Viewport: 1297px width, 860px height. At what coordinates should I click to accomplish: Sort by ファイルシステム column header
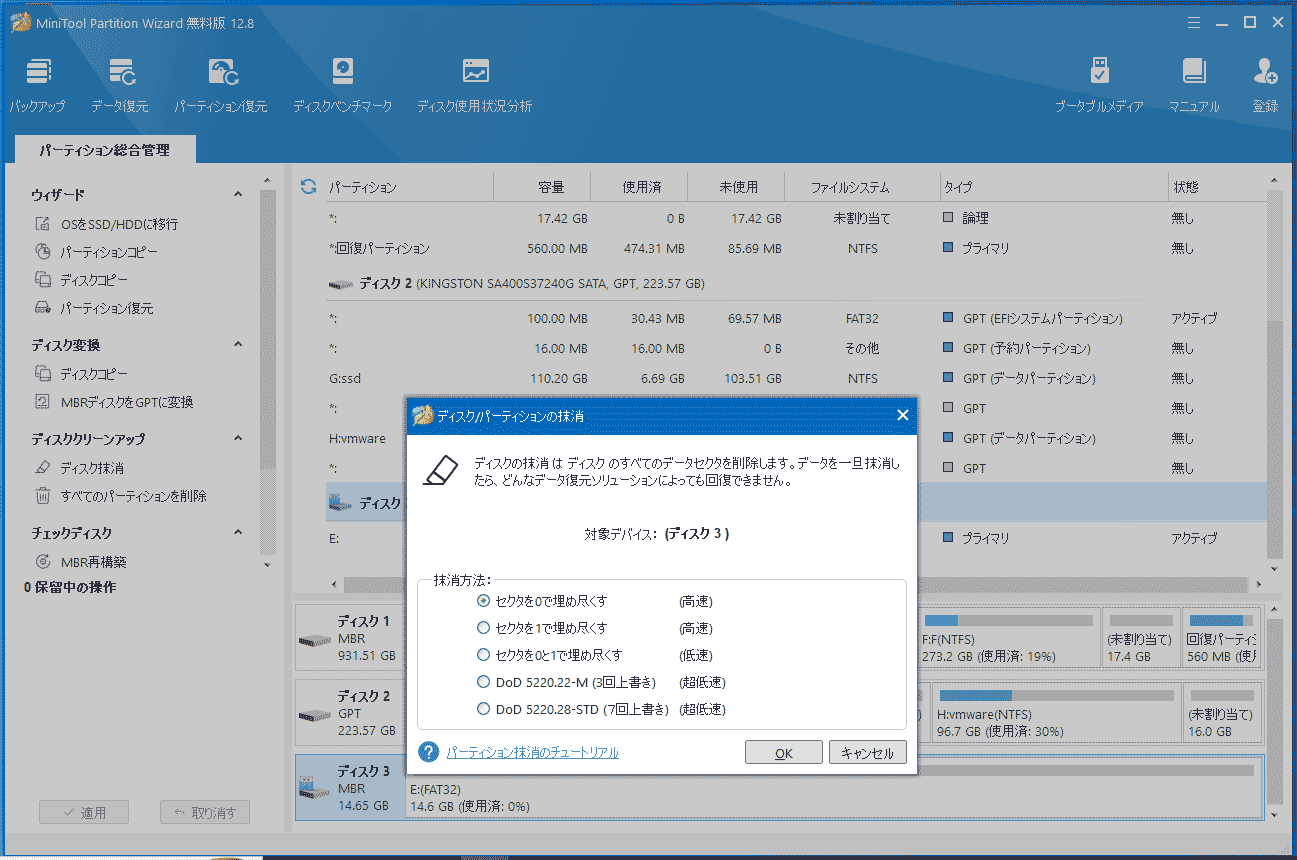[862, 187]
